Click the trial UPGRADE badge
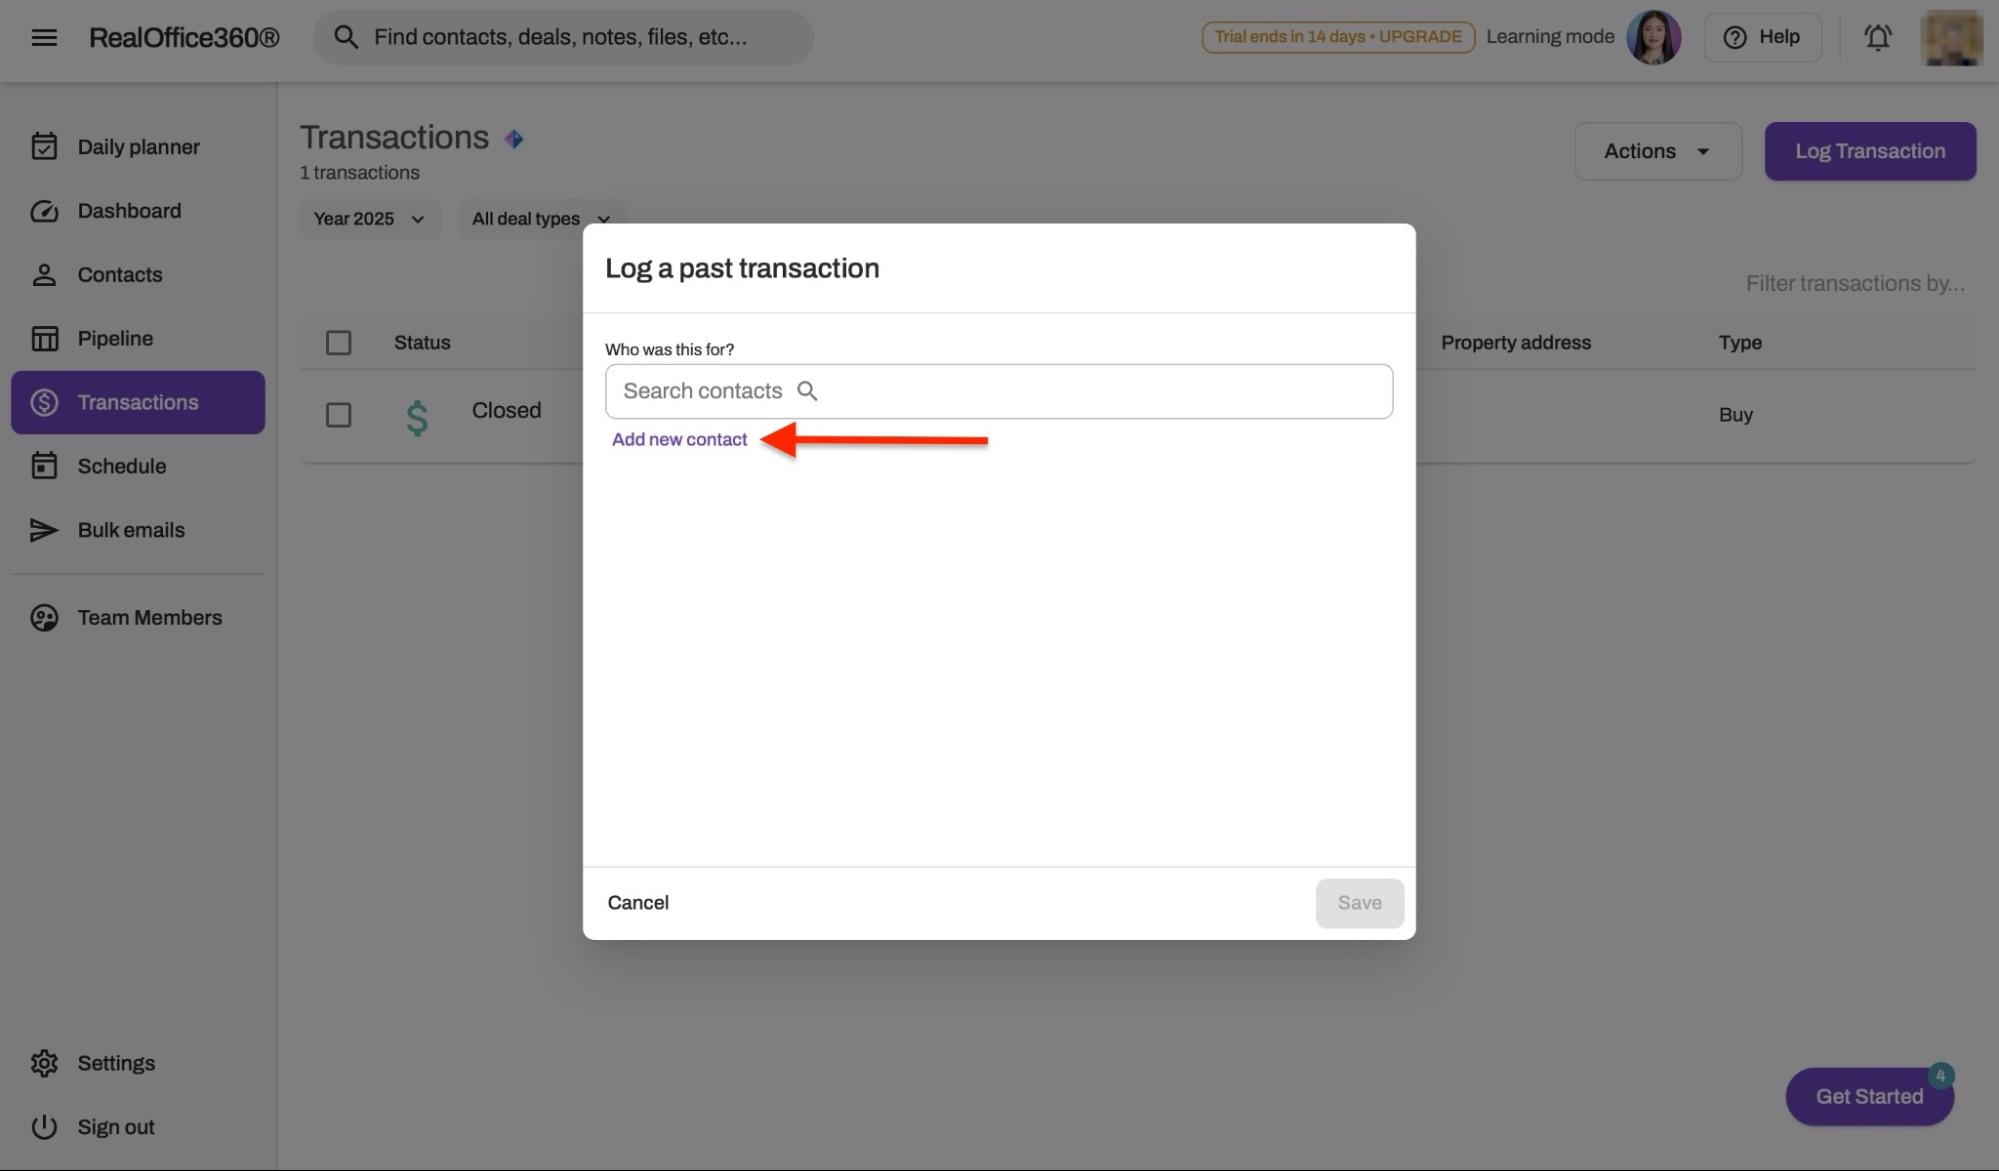 [1337, 37]
